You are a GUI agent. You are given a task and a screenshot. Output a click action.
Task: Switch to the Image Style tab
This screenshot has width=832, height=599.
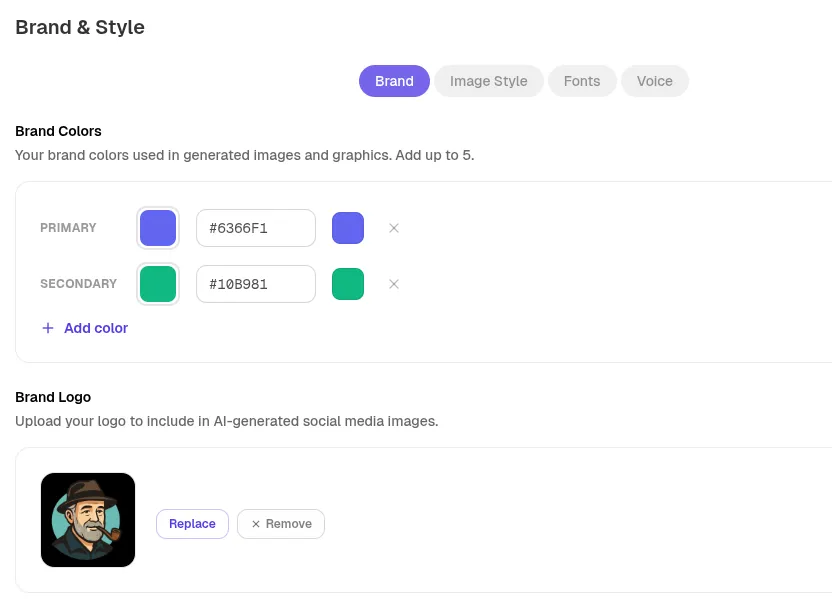coord(489,81)
